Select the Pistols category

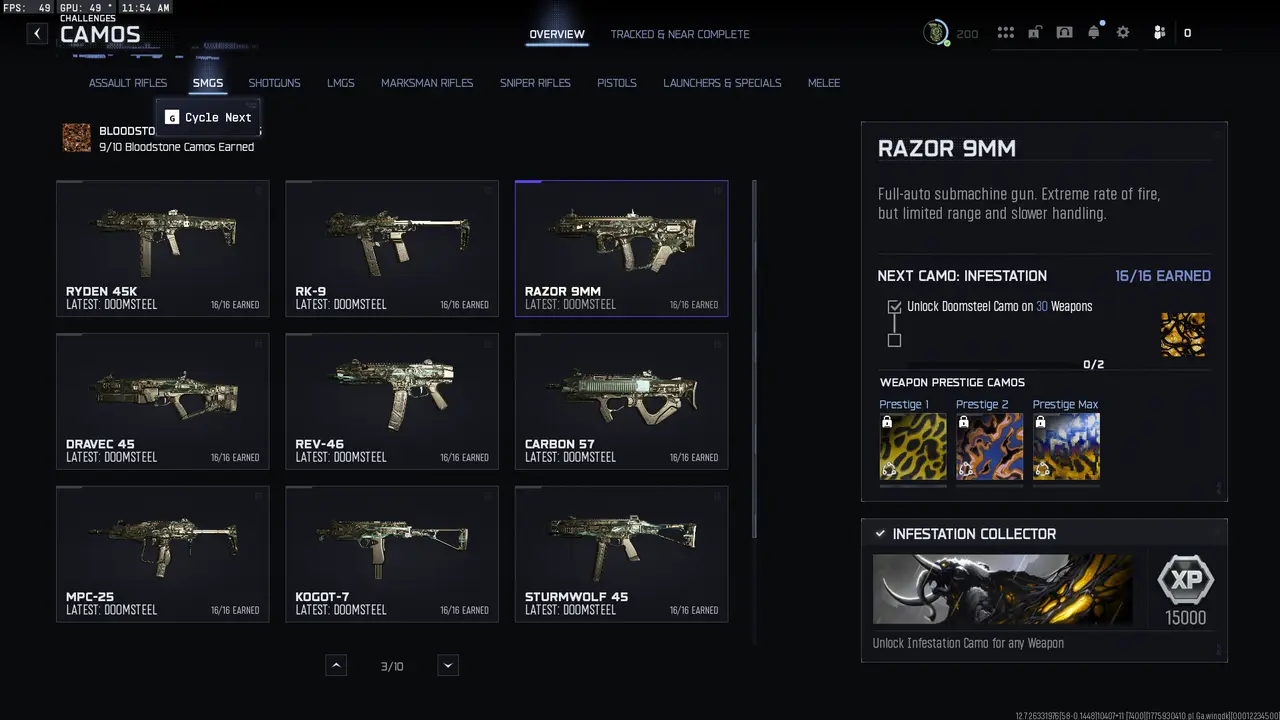[x=617, y=83]
